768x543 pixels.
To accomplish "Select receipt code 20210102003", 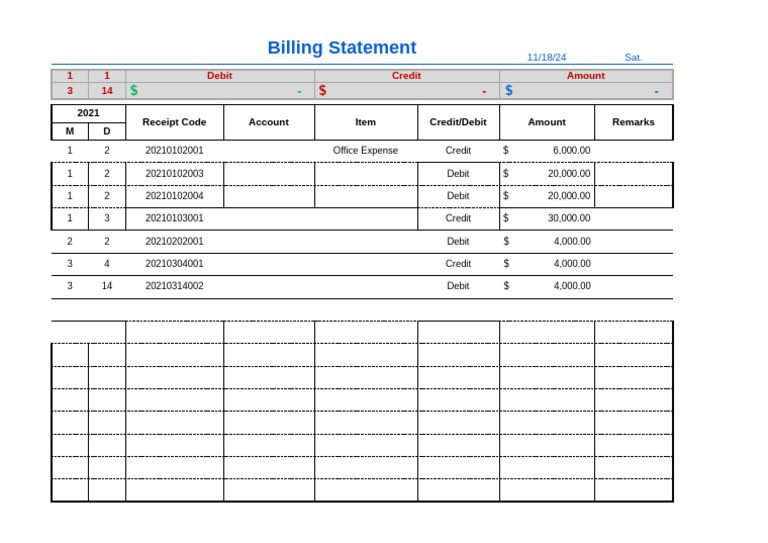I will [x=174, y=173].
